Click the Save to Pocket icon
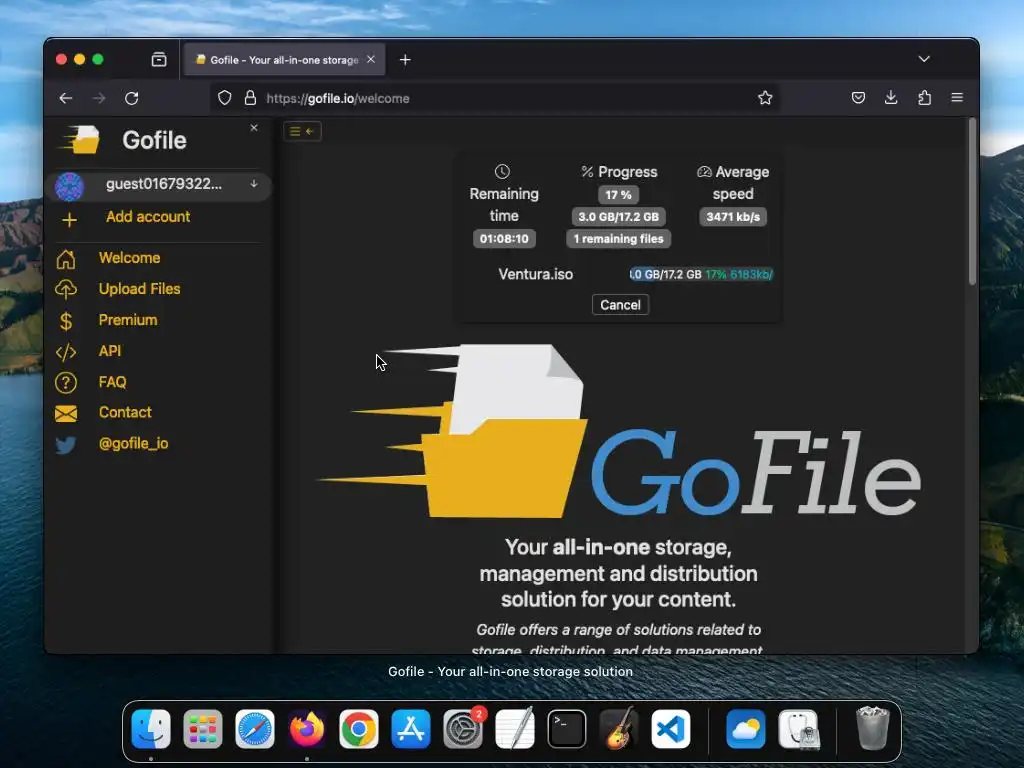Viewport: 1024px width, 768px height. (858, 98)
